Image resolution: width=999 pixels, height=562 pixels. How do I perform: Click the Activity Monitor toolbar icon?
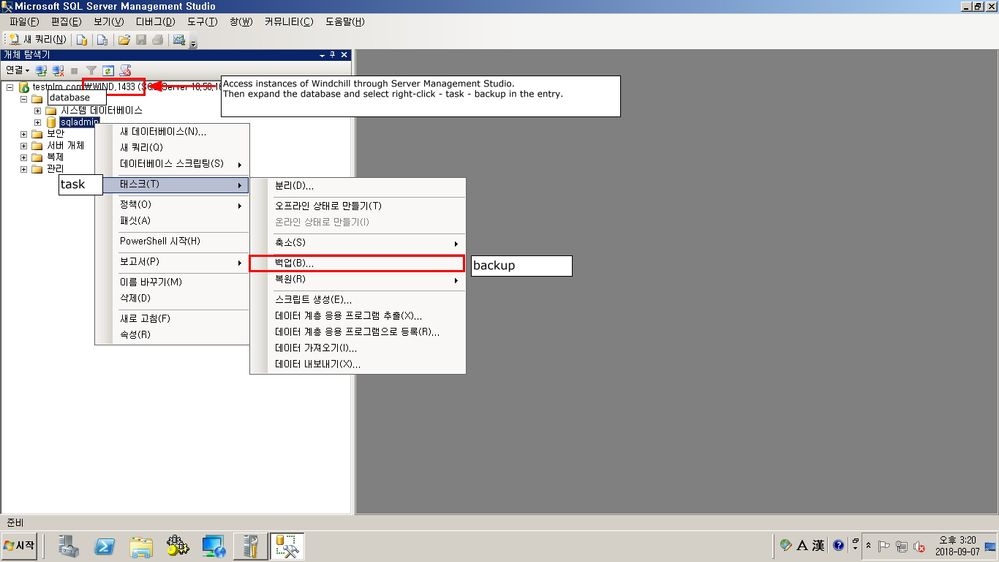tap(179, 40)
